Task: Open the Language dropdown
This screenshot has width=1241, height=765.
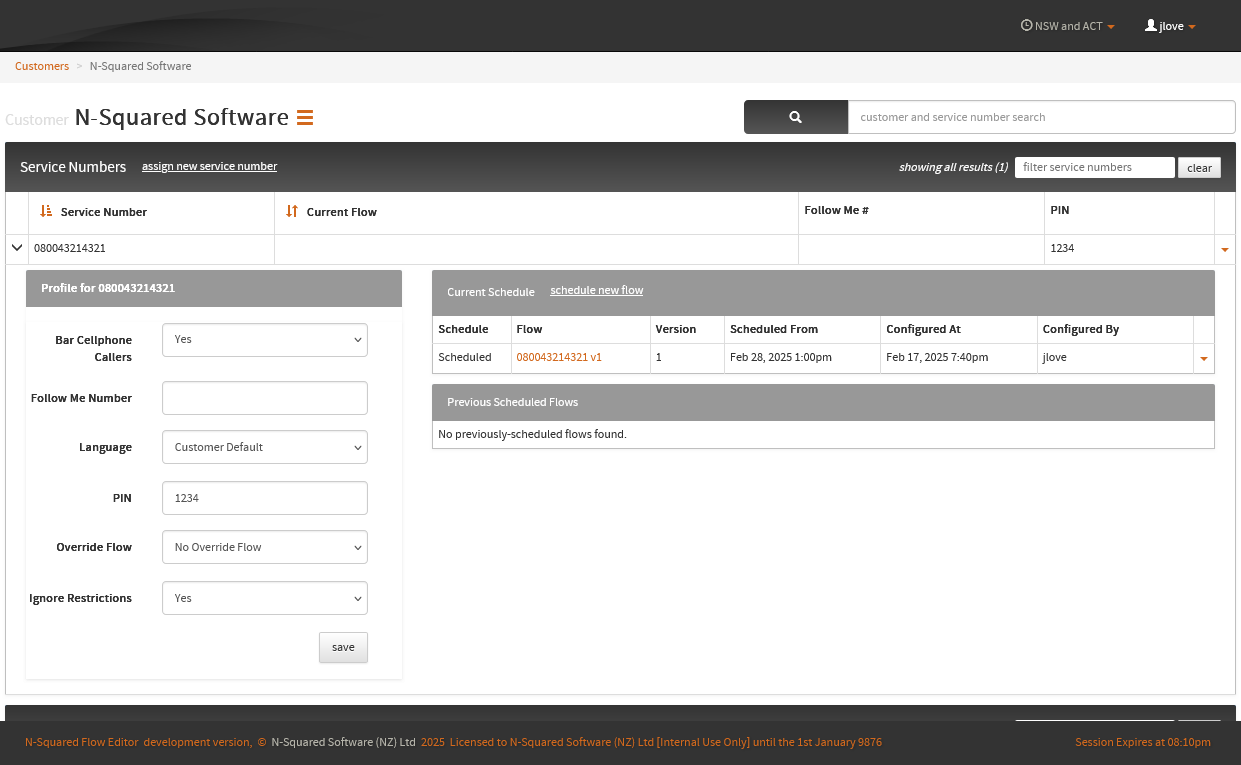Action: click(265, 447)
